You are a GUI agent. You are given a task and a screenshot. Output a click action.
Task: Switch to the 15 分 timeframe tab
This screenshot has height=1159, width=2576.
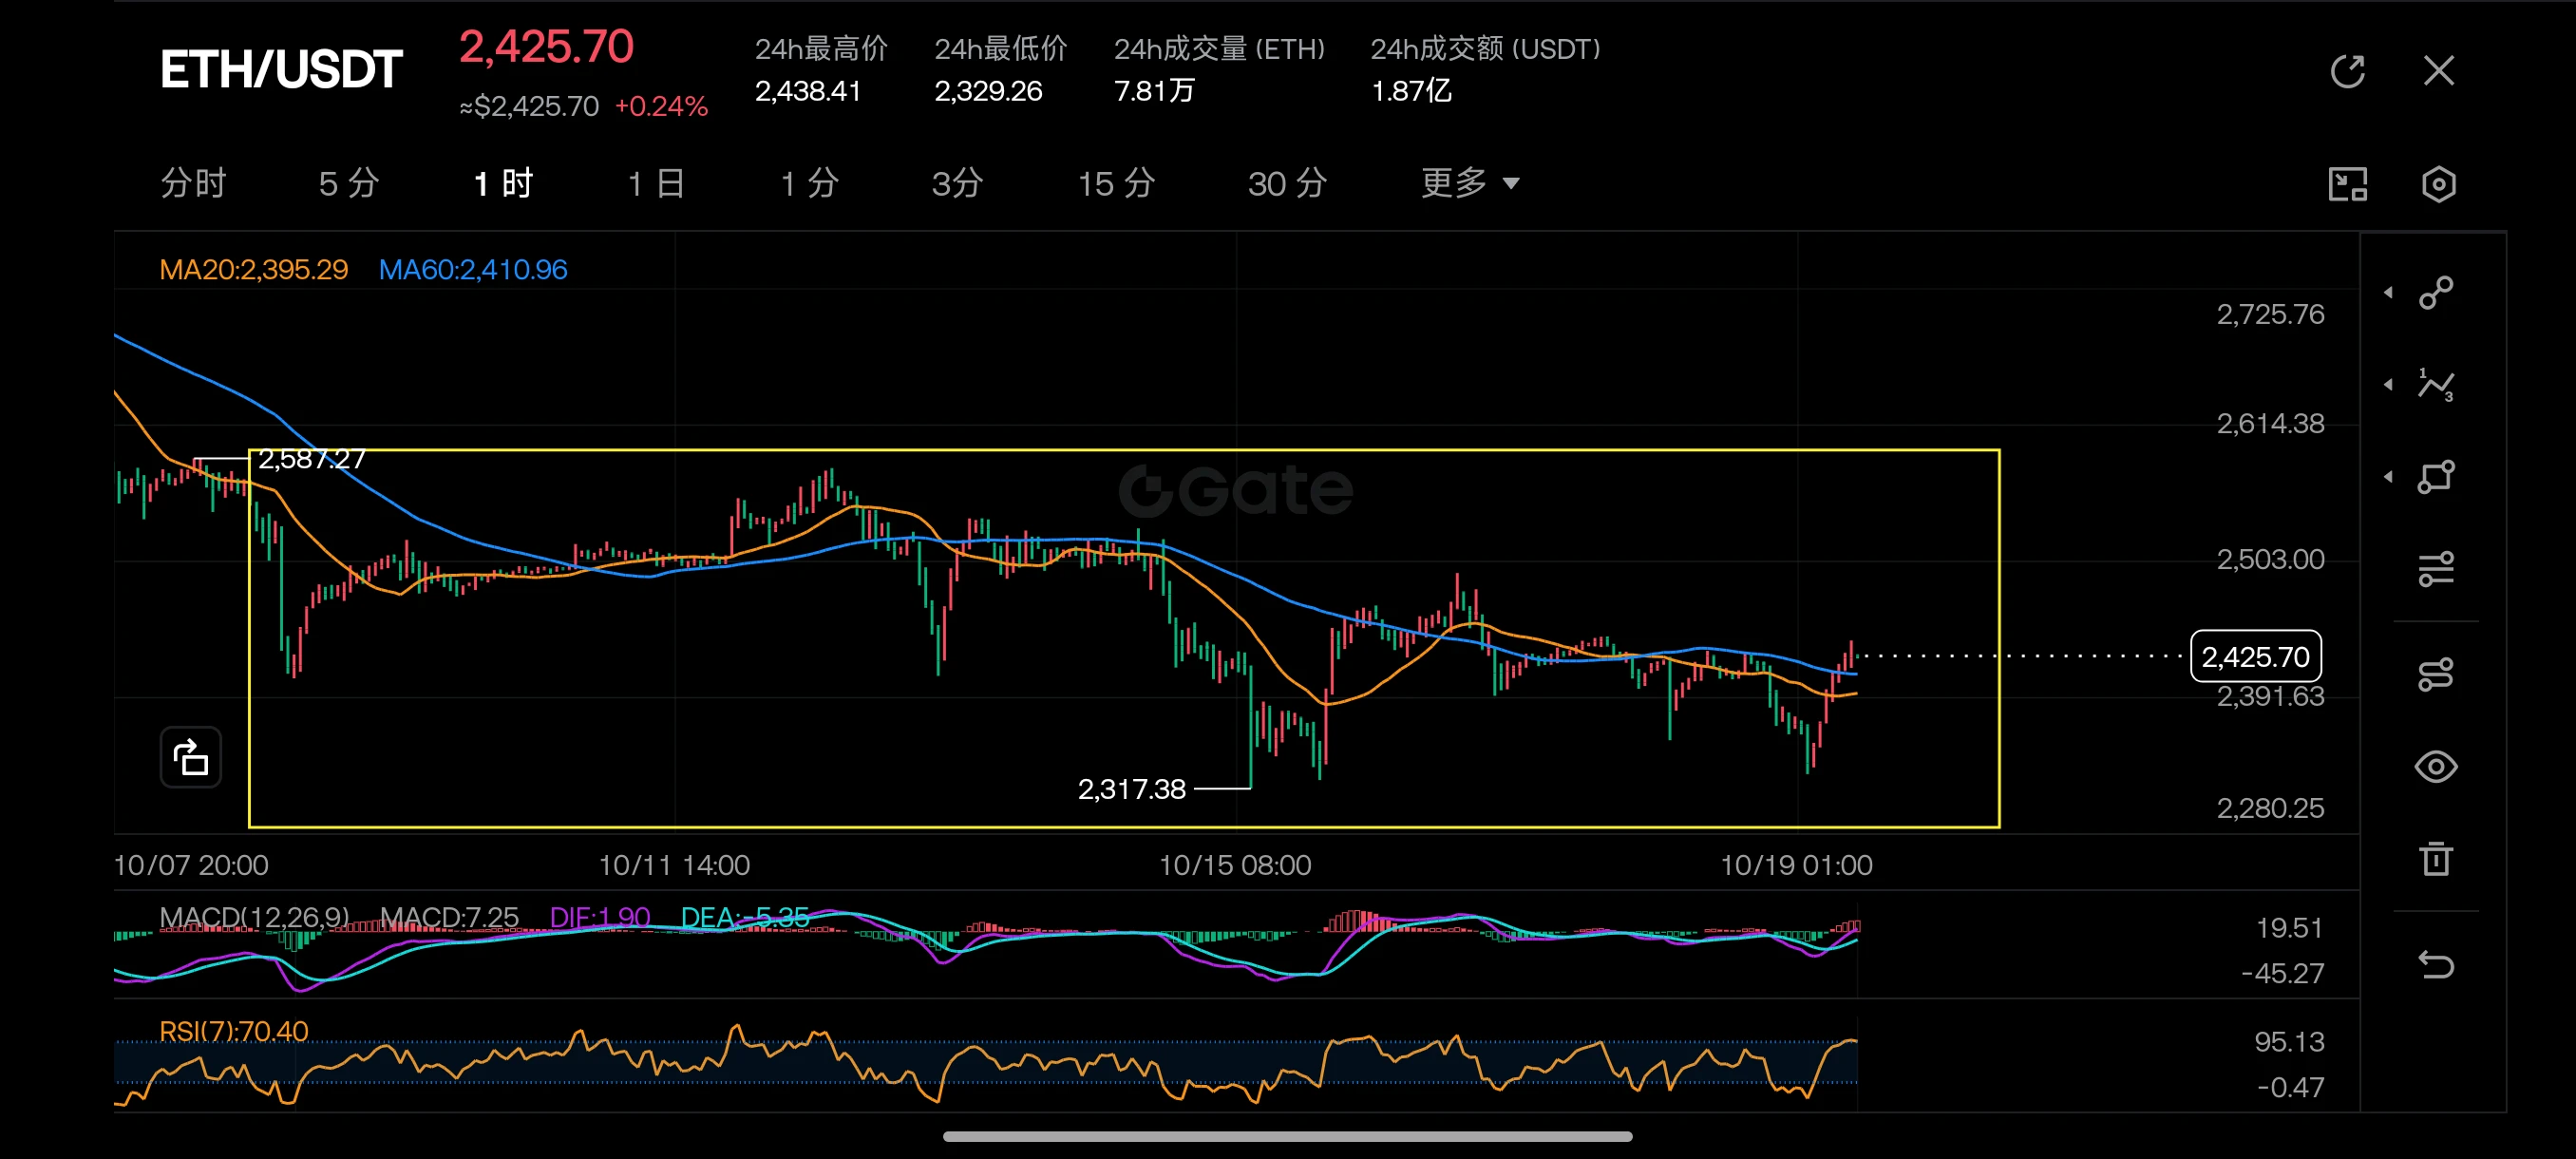[1116, 184]
